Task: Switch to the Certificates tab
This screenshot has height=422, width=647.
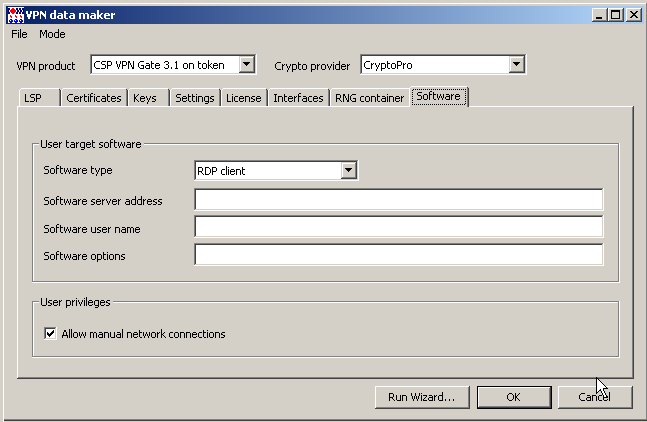Action: 94,98
